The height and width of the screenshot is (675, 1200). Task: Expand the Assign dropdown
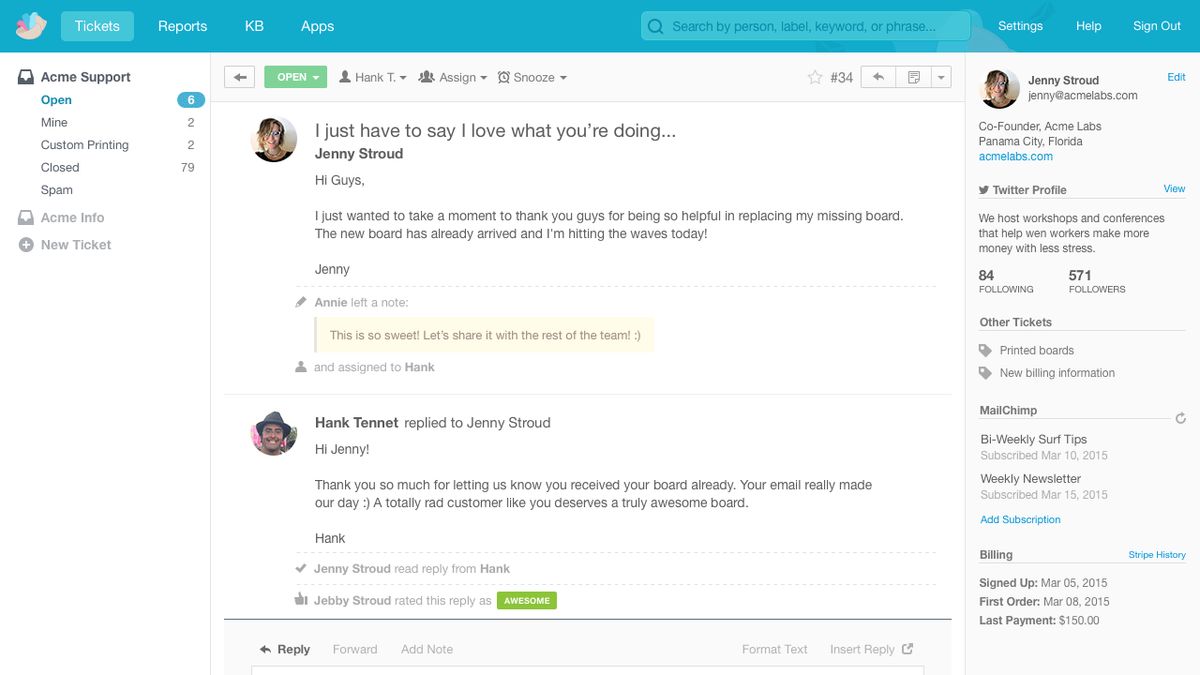coord(452,76)
